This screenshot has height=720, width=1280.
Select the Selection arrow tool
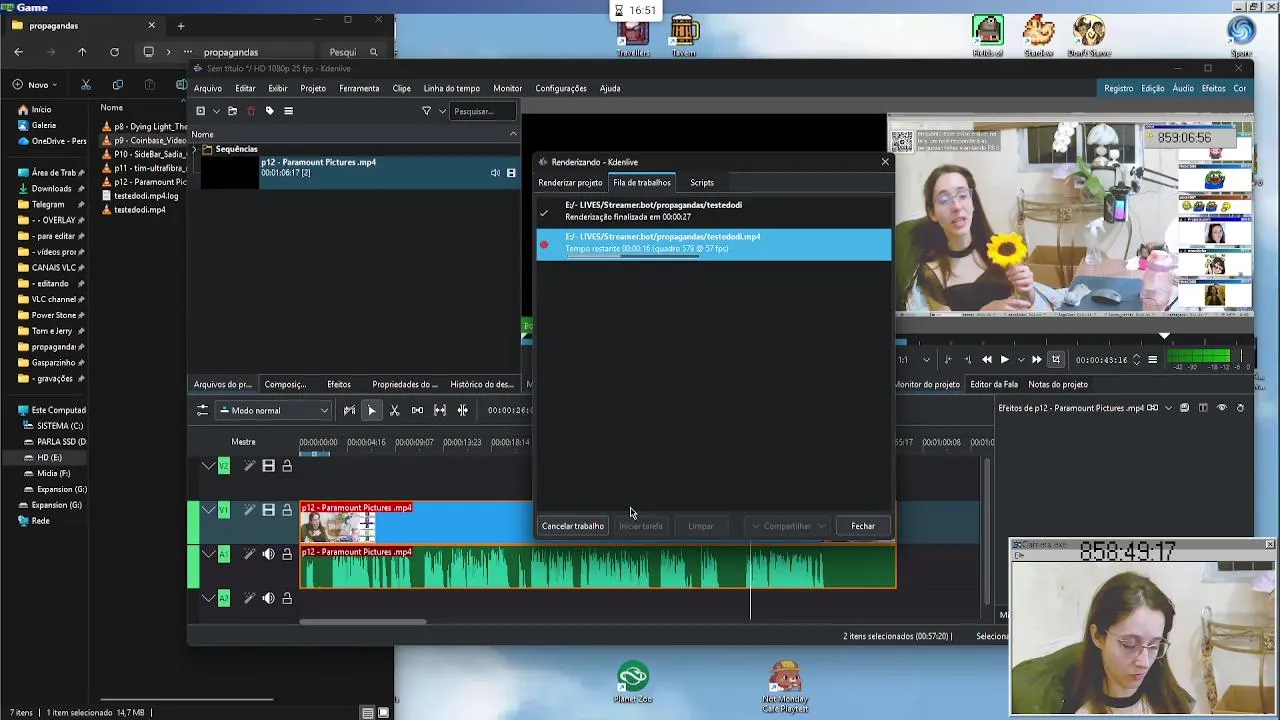(371, 410)
